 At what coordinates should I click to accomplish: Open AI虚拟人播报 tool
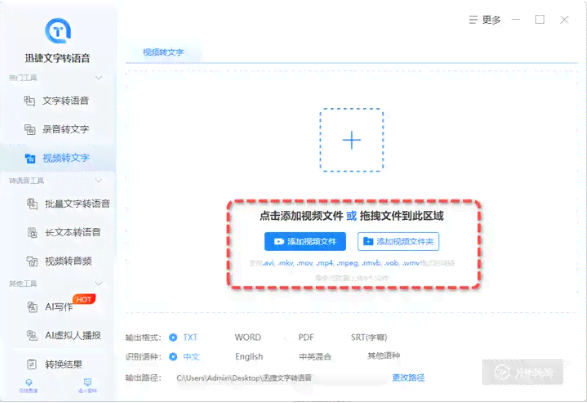pos(64,336)
